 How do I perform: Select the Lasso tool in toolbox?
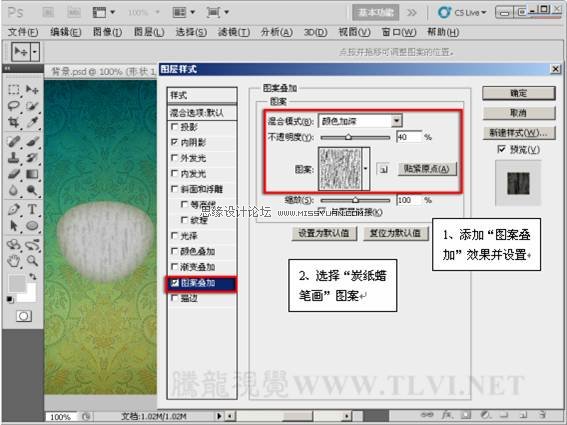click(x=14, y=106)
